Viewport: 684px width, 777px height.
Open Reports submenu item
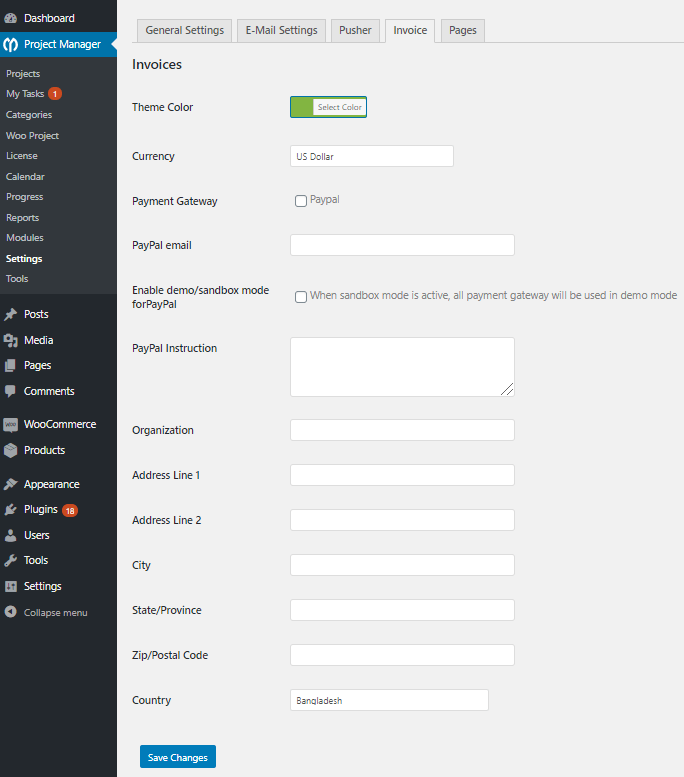tap(22, 218)
